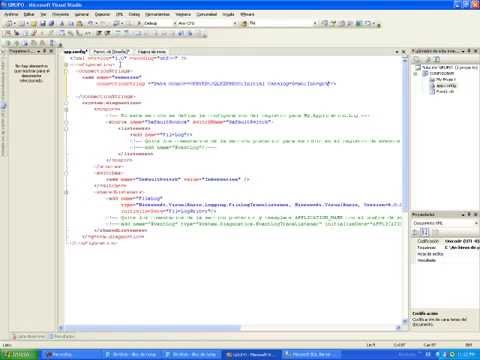Click the Paste clipboard icon

pos(79,23)
